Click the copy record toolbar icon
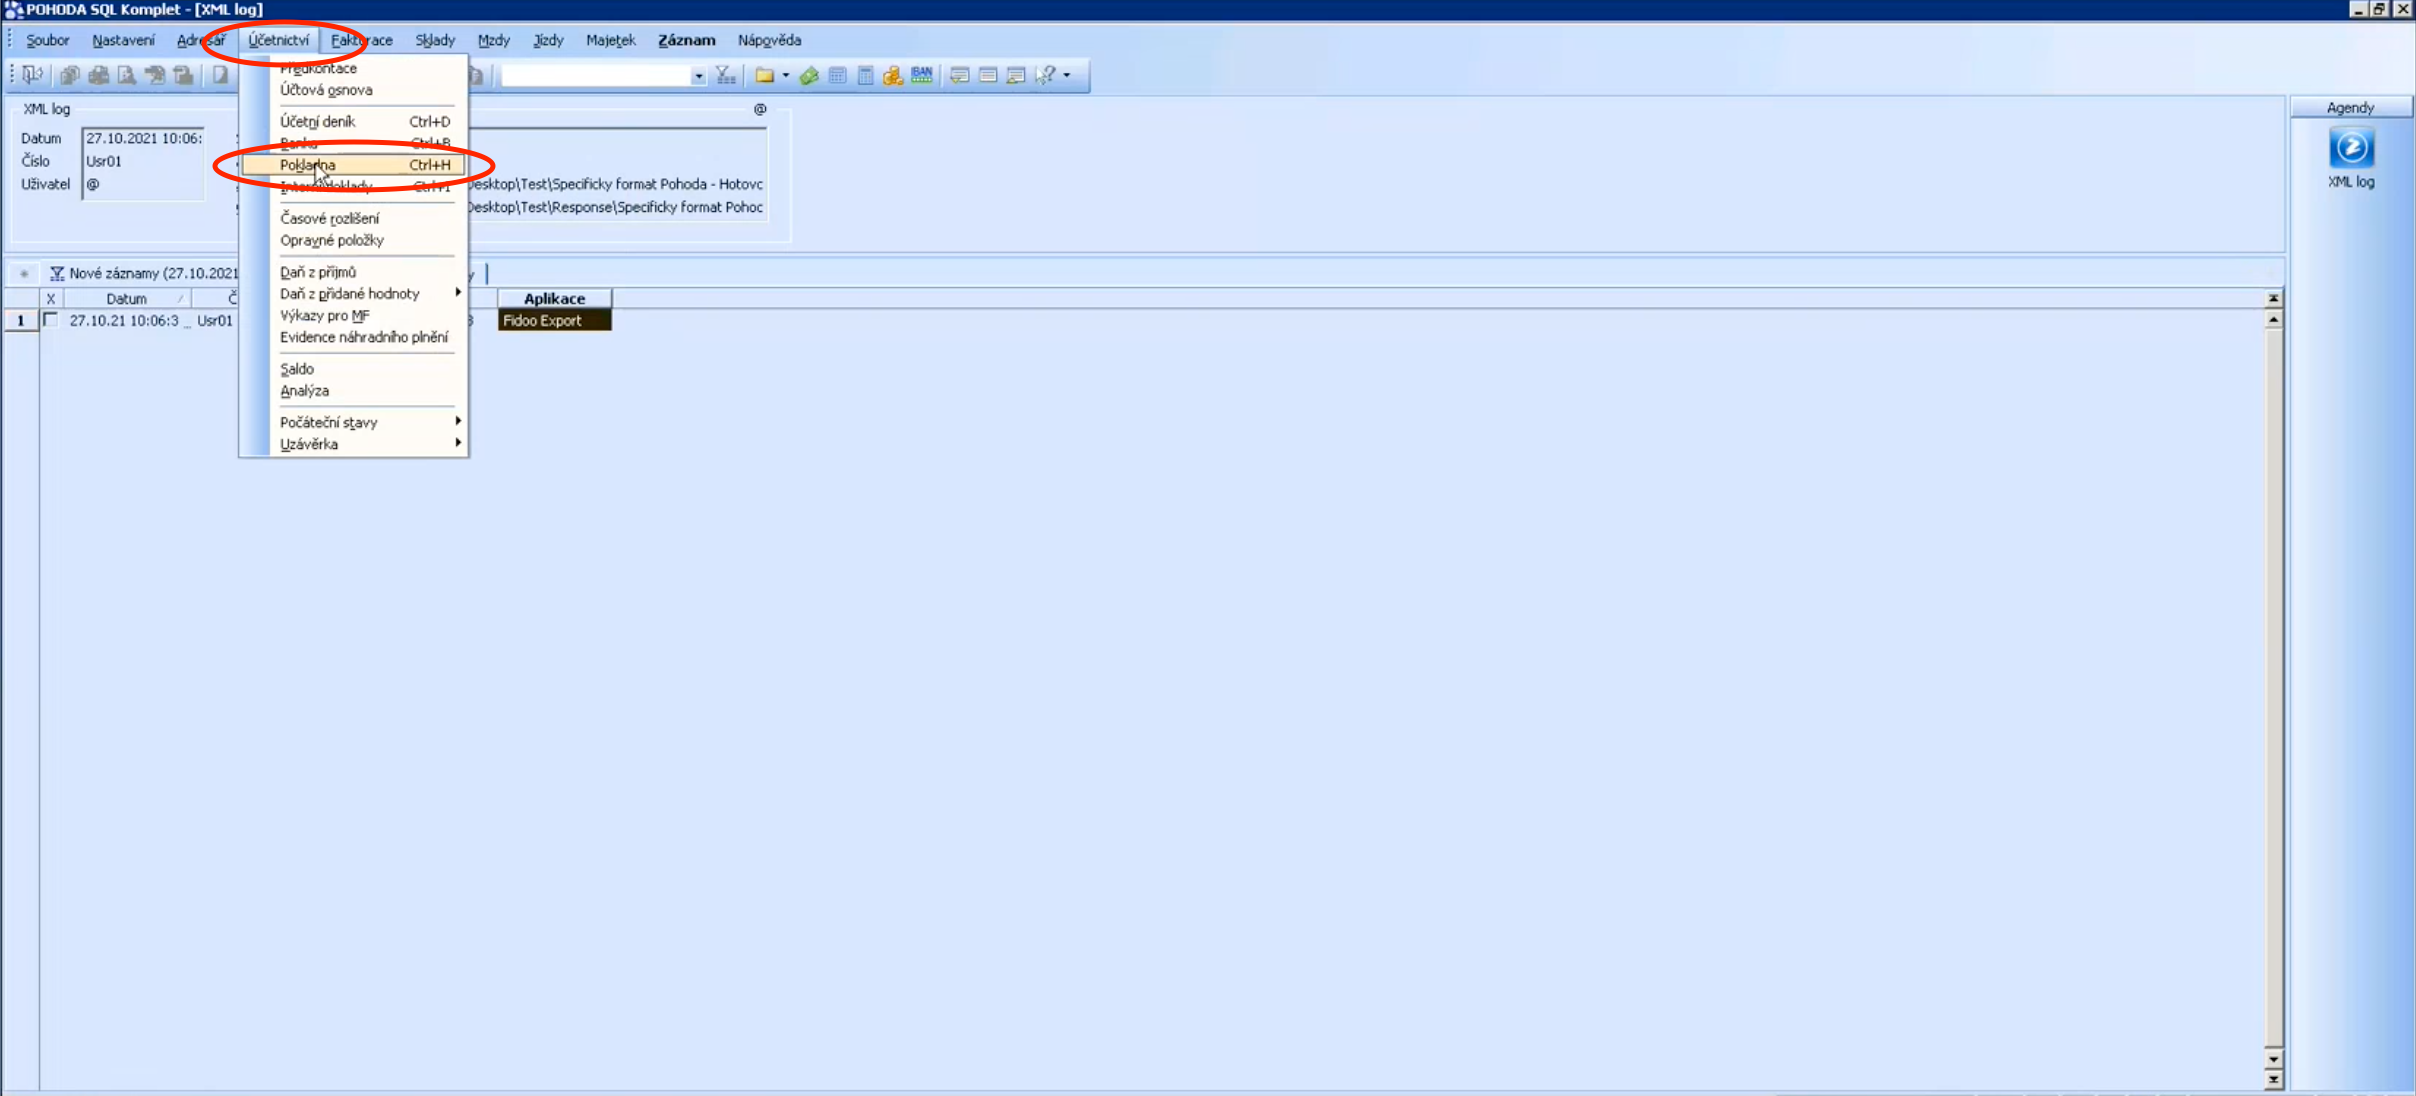Screen dimensions: 2416x1096 tap(69, 75)
